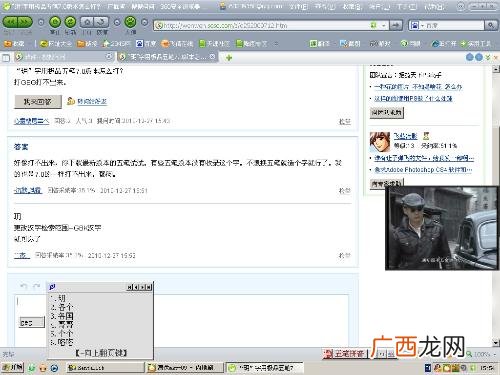The image size is (500, 375).
Task: Click the Baidu search input box
Action: tap(455, 25)
